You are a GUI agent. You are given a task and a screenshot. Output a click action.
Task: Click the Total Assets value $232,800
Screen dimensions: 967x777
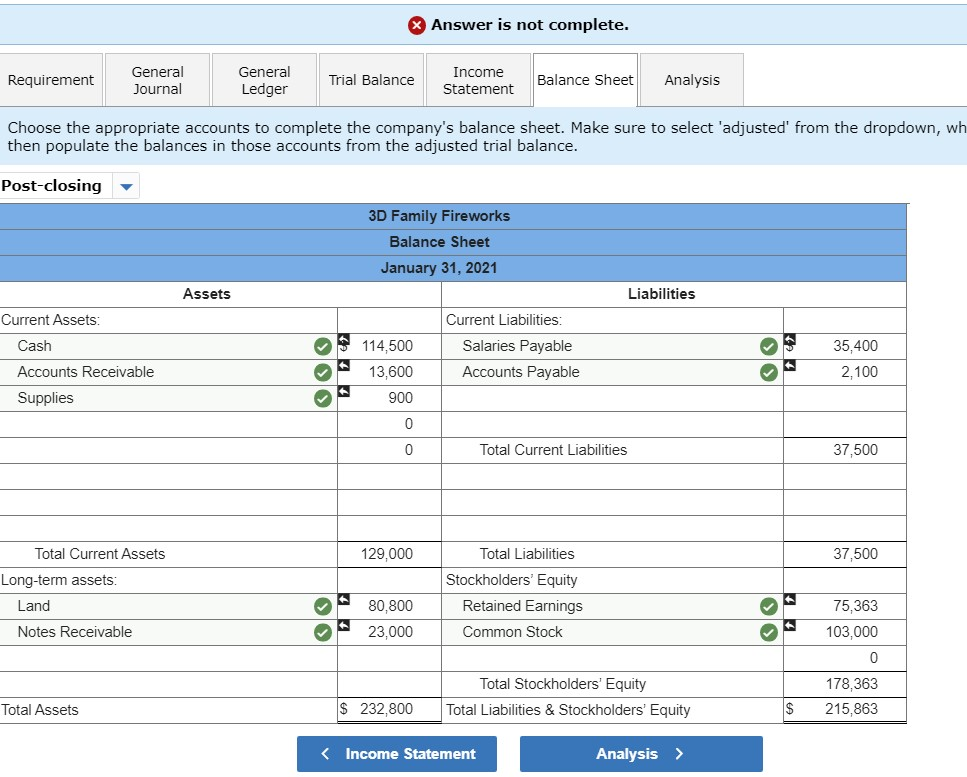click(x=390, y=710)
